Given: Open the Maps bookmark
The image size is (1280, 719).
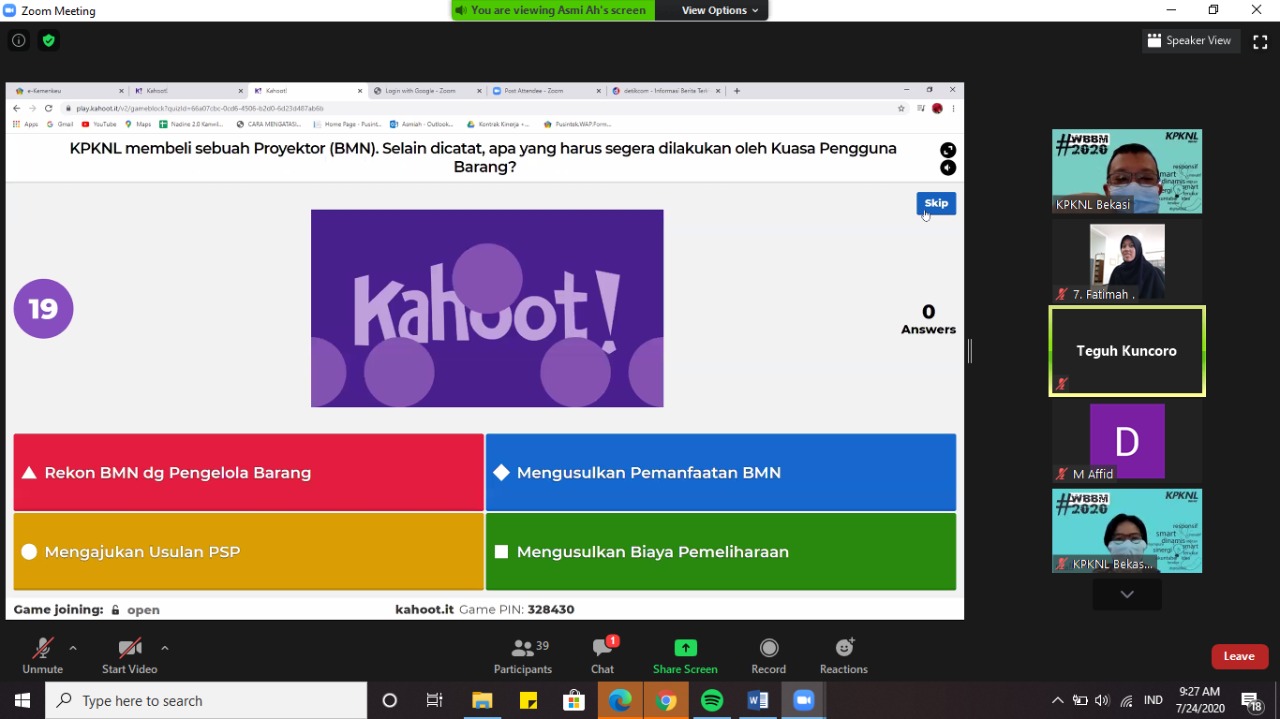Looking at the screenshot, I should click(x=137, y=124).
